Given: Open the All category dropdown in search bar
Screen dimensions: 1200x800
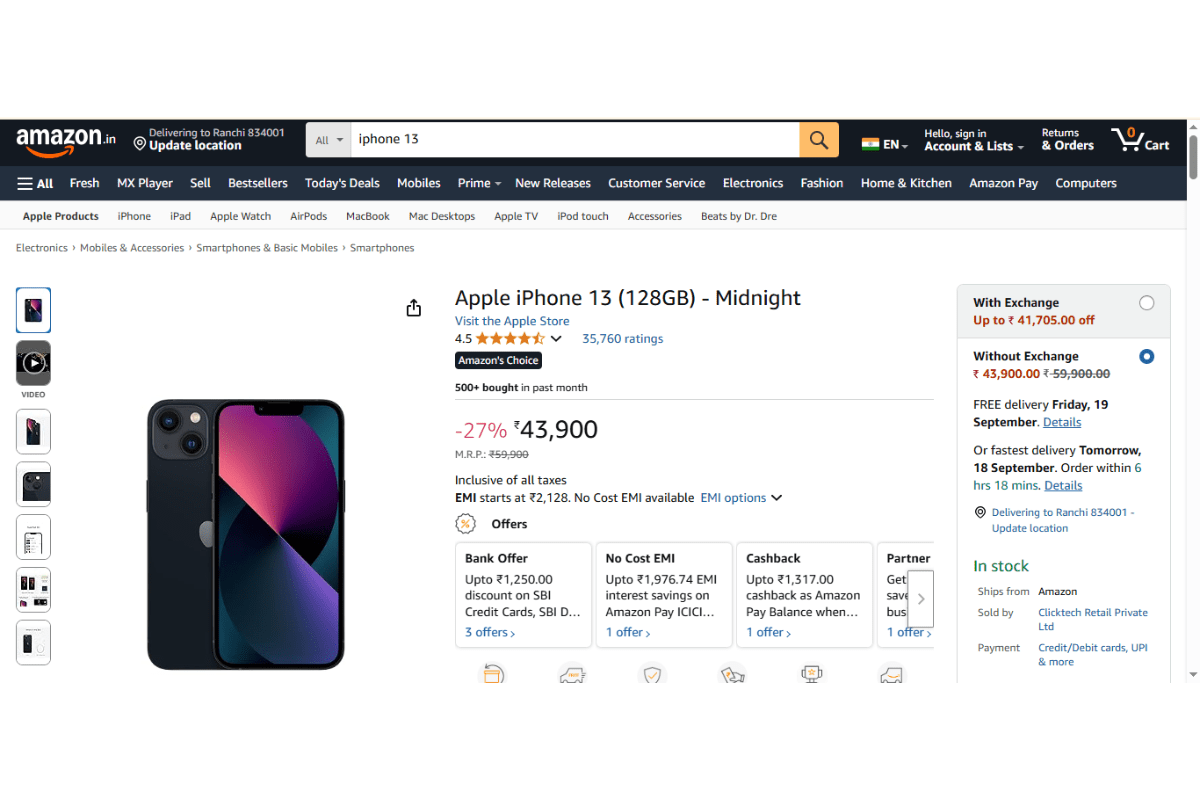Looking at the screenshot, I should pos(328,139).
